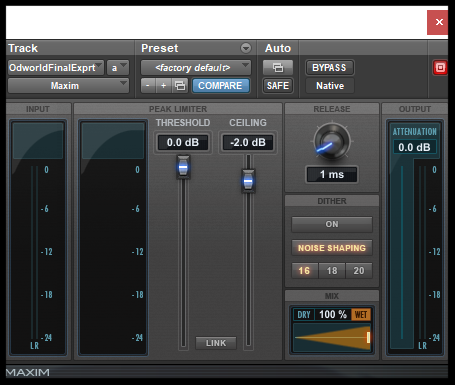Toggle plug-in BYPASS
The width and height of the screenshot is (455, 385).
click(329, 68)
